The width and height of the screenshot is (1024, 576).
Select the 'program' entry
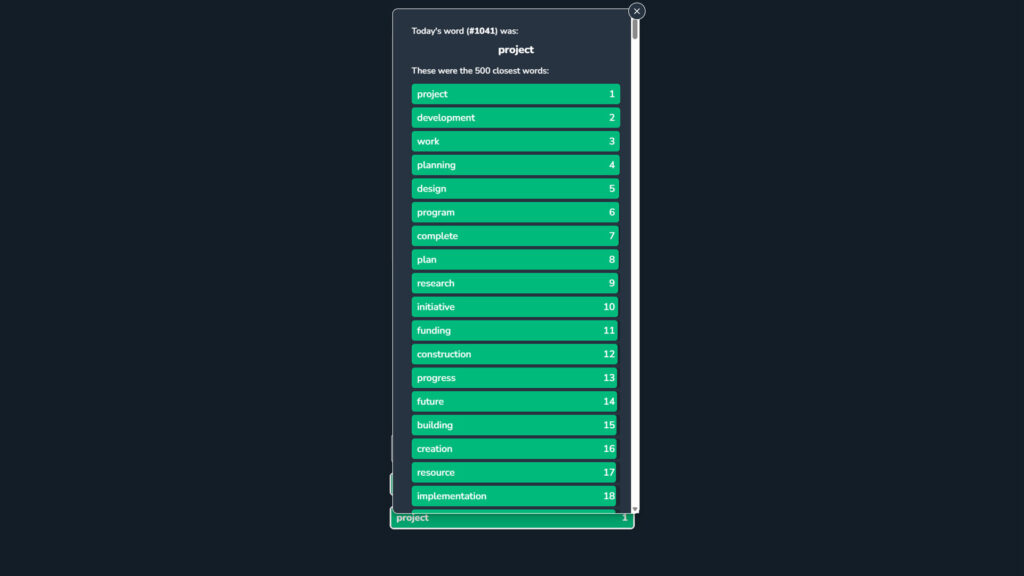(x=515, y=212)
